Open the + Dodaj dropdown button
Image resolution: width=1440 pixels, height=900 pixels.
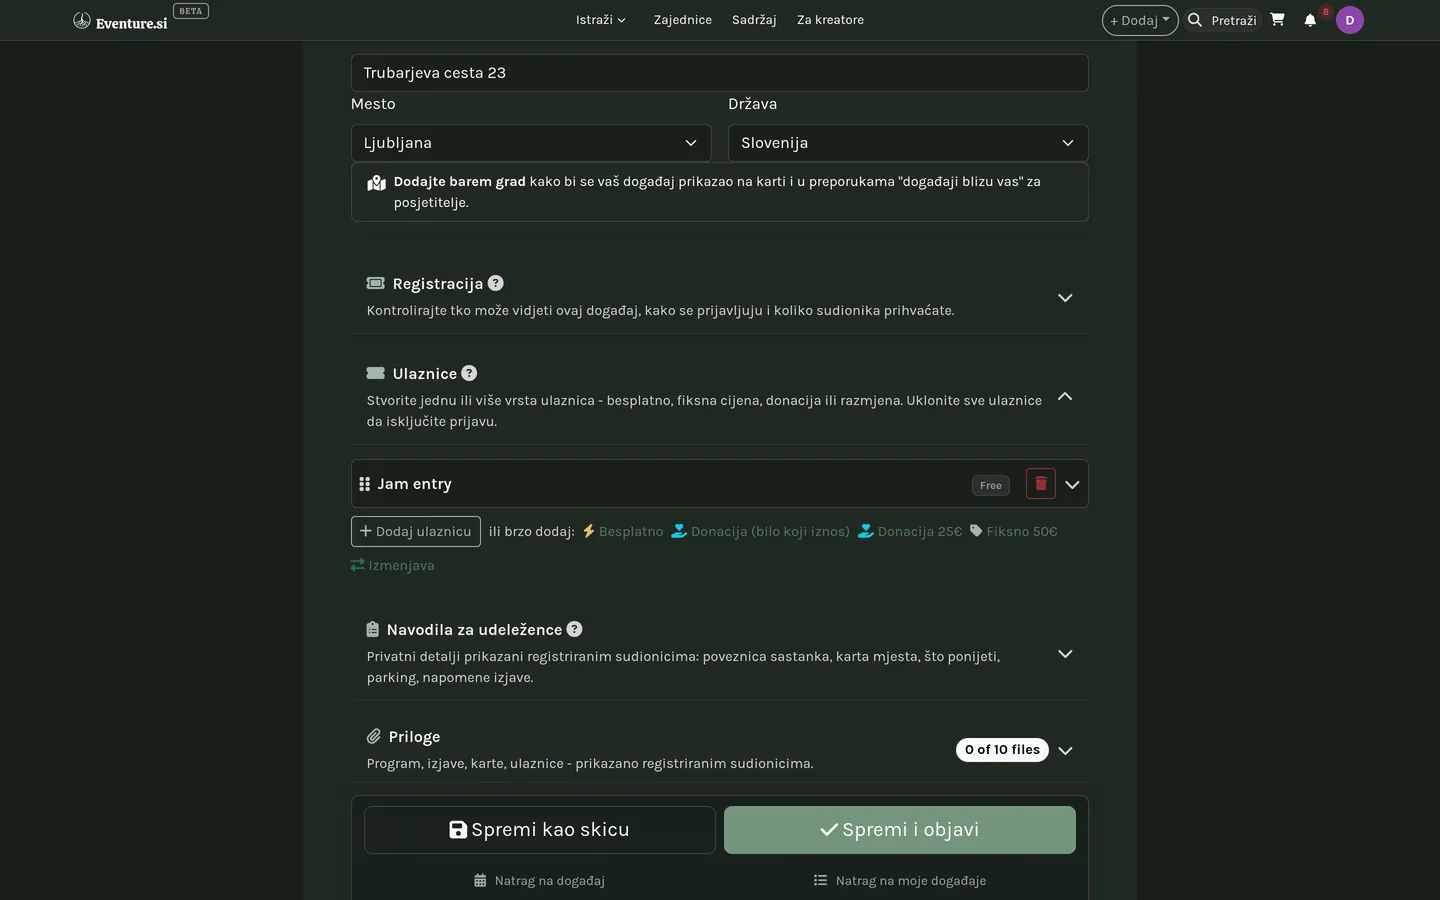click(x=1140, y=20)
